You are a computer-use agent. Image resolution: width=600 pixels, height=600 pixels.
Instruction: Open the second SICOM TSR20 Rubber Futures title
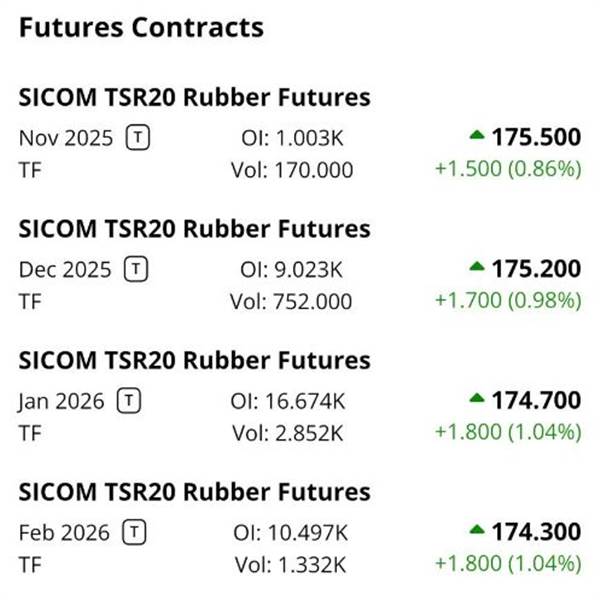(x=194, y=228)
